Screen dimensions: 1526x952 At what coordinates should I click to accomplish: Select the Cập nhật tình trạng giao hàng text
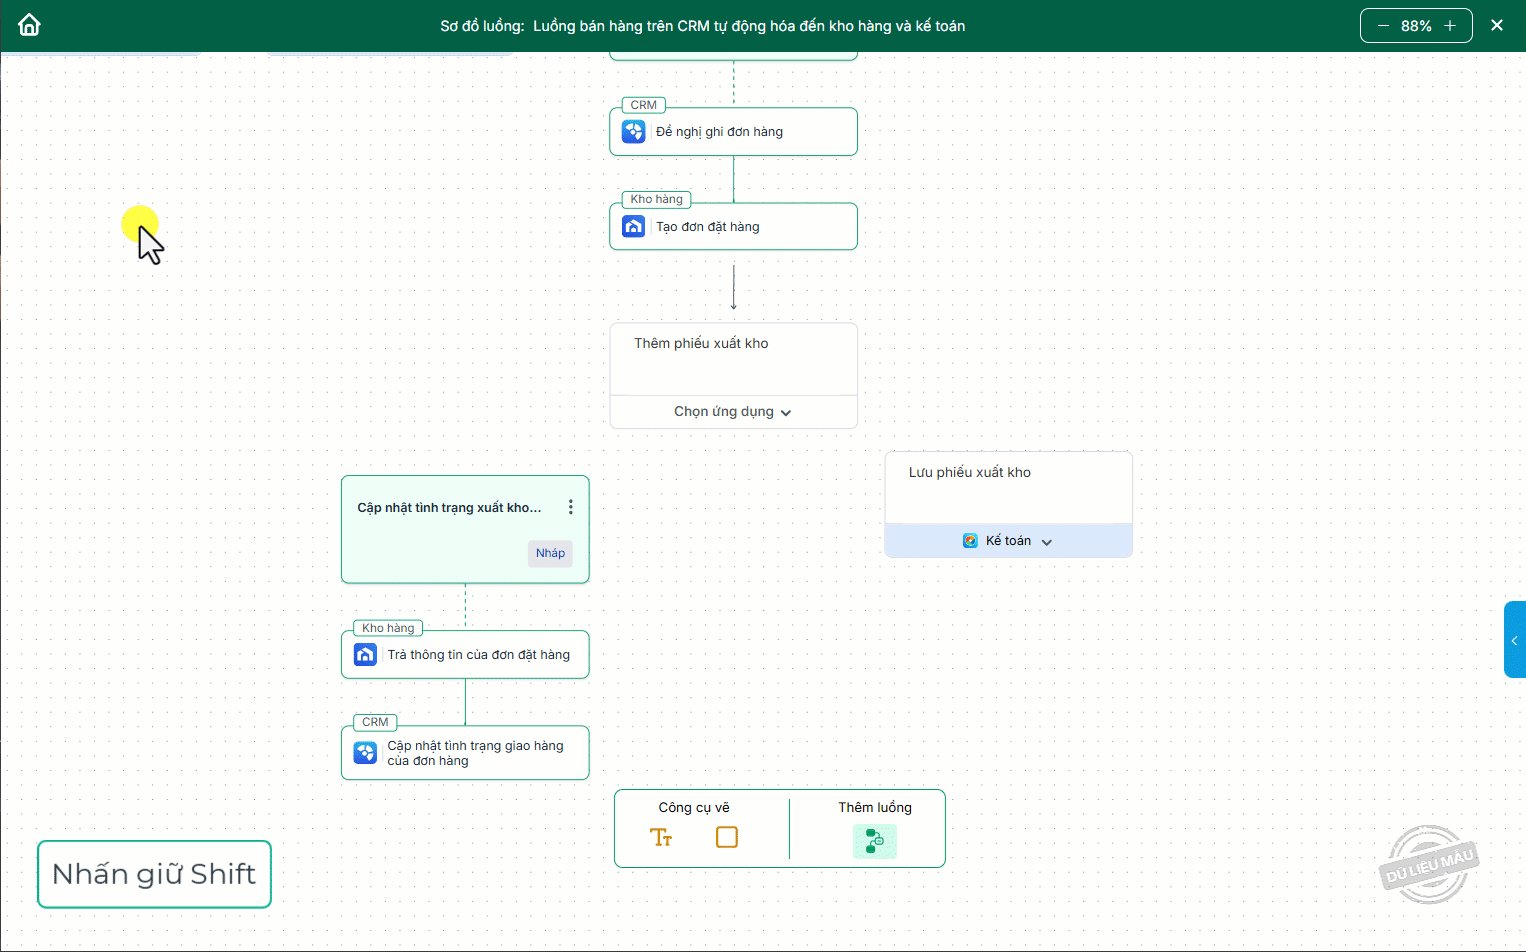(x=476, y=753)
